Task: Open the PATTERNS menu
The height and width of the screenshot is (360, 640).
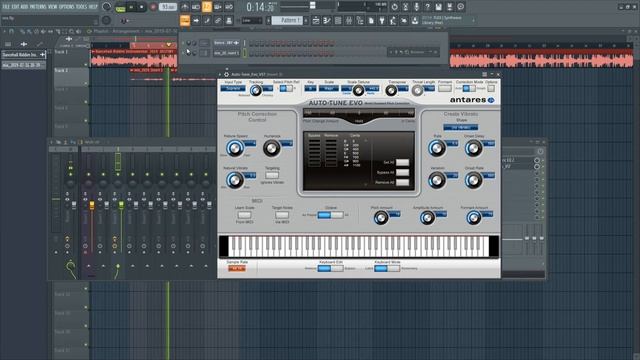Action: click(x=38, y=7)
